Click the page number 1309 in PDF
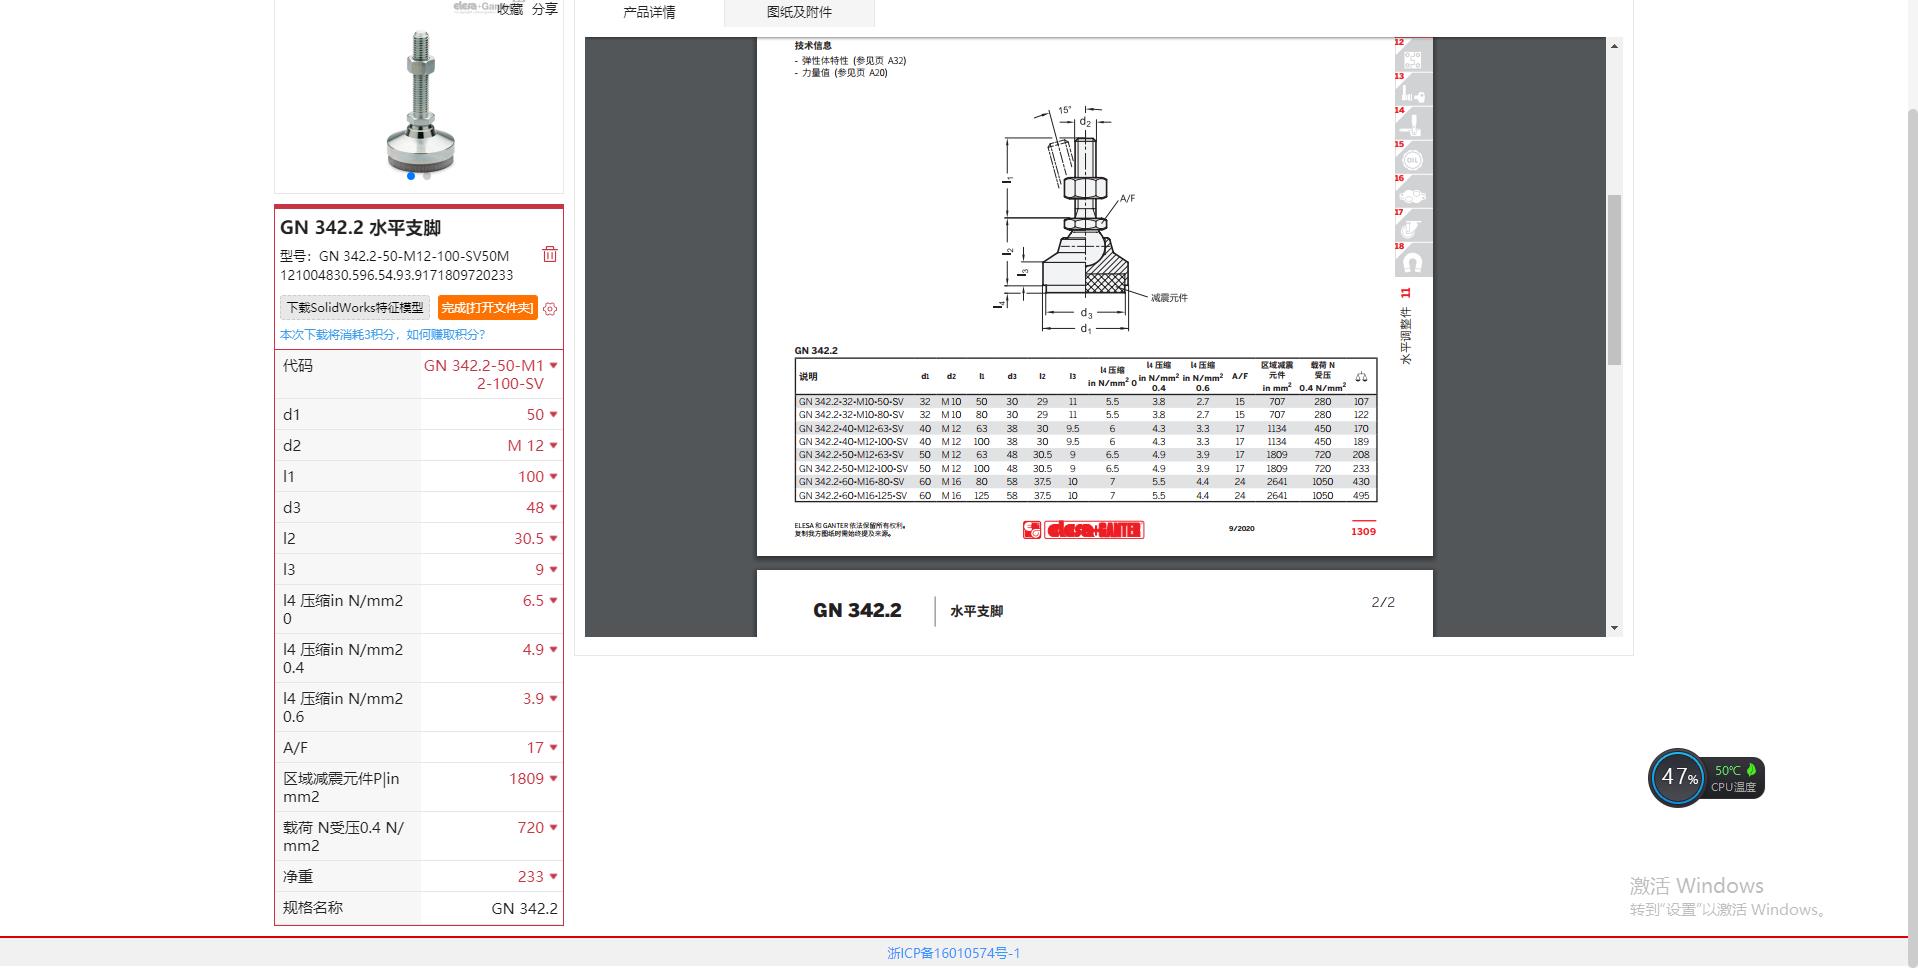Screen dimensions: 1918x968 pyautogui.click(x=1363, y=531)
